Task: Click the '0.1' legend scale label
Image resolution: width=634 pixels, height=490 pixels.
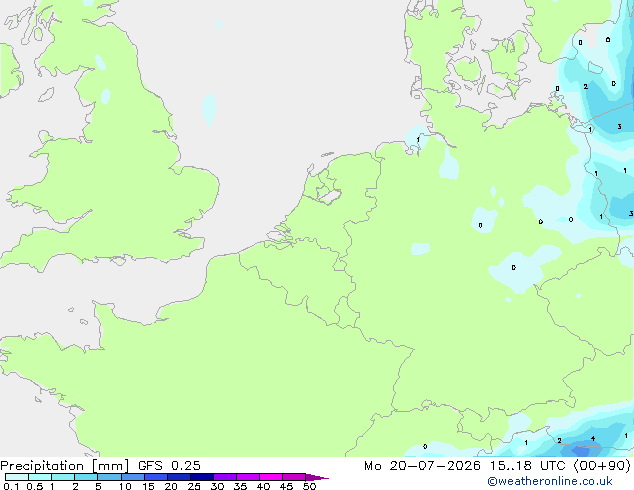Action: (x=11, y=486)
